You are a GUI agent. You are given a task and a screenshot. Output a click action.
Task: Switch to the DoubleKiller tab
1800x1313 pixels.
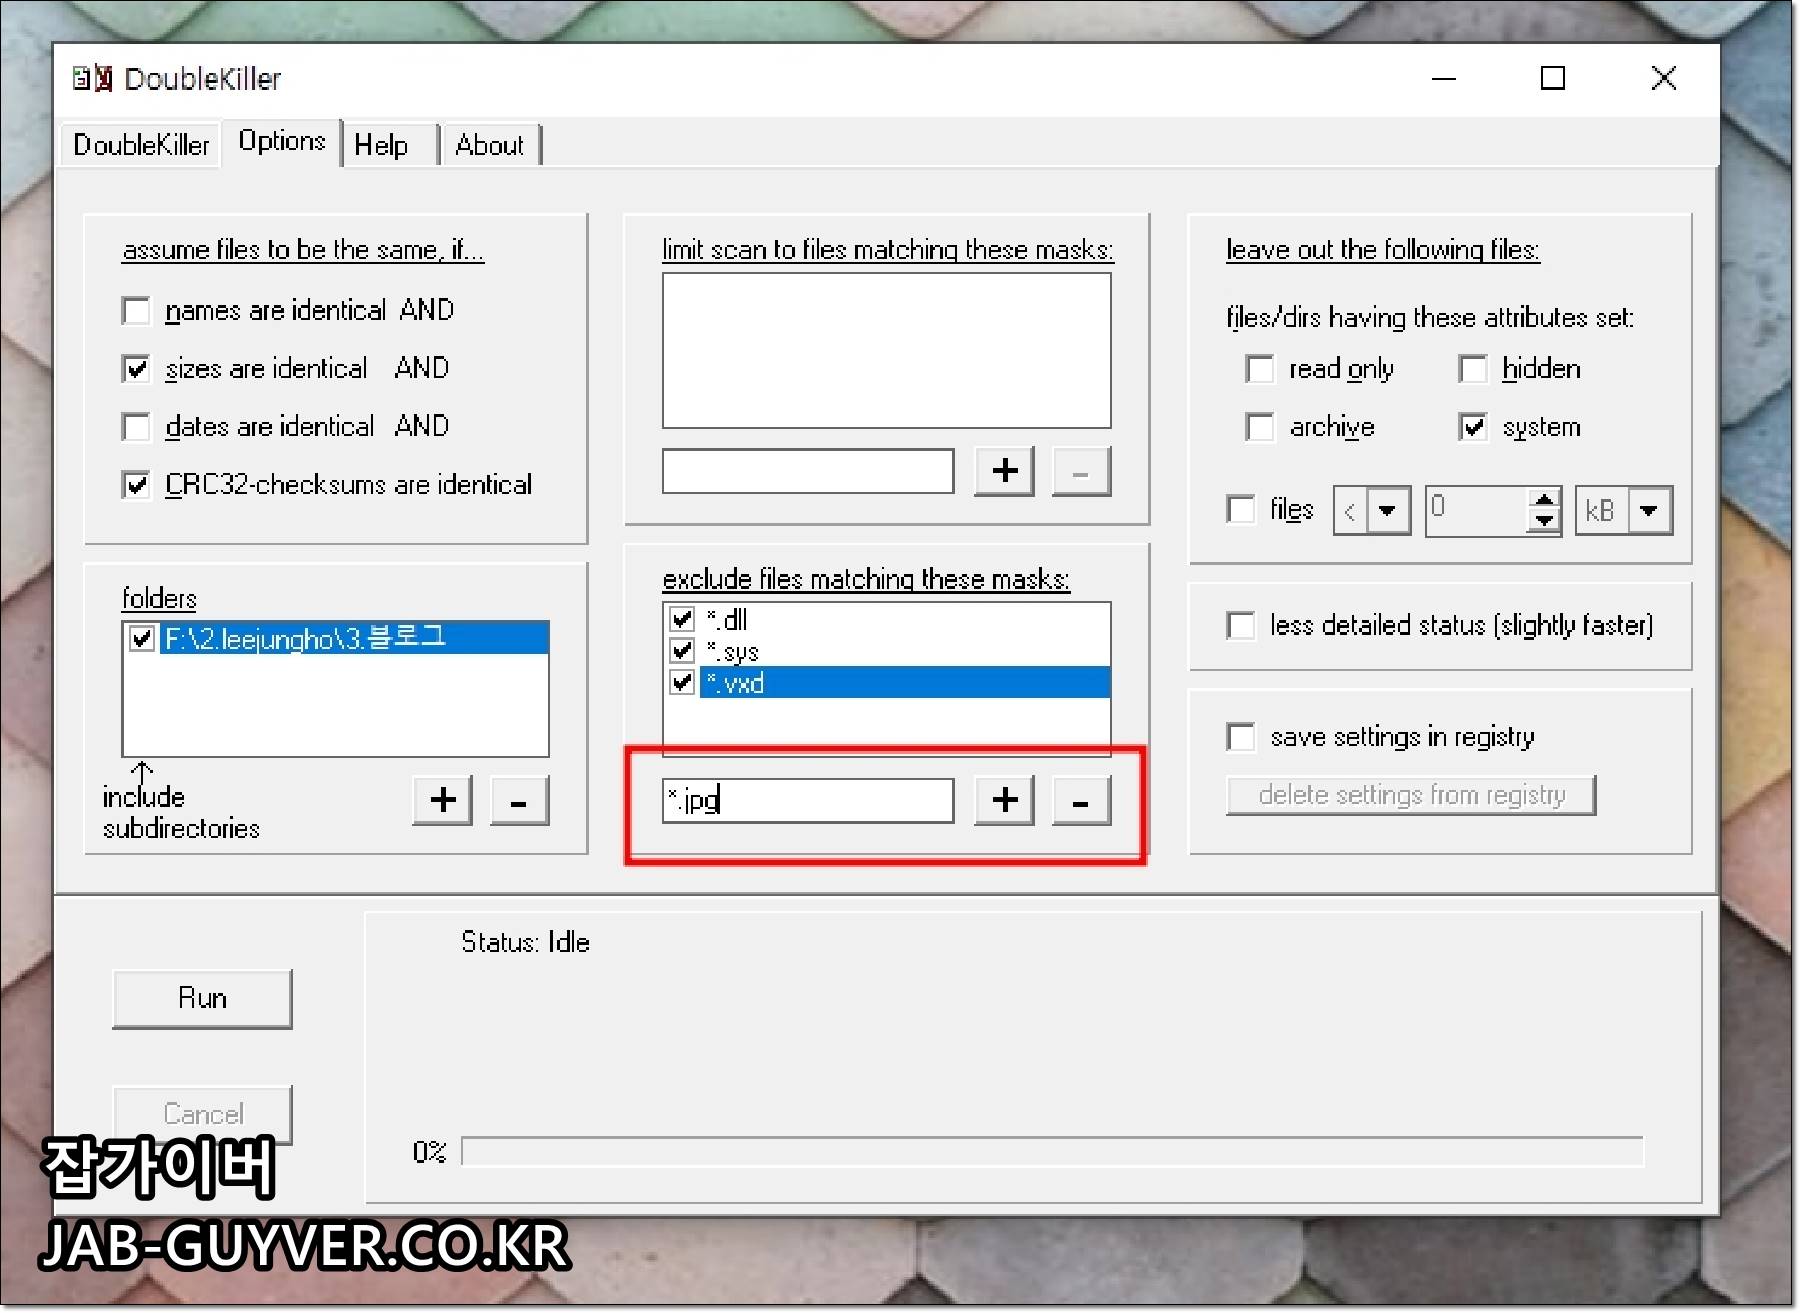pos(141,145)
